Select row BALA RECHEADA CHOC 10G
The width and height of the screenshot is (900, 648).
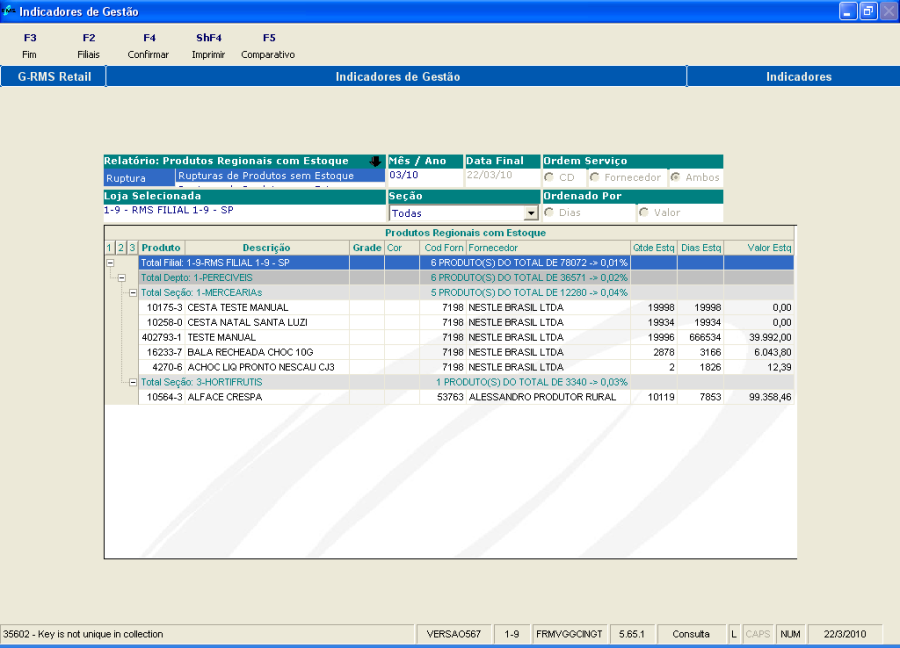coord(466,352)
